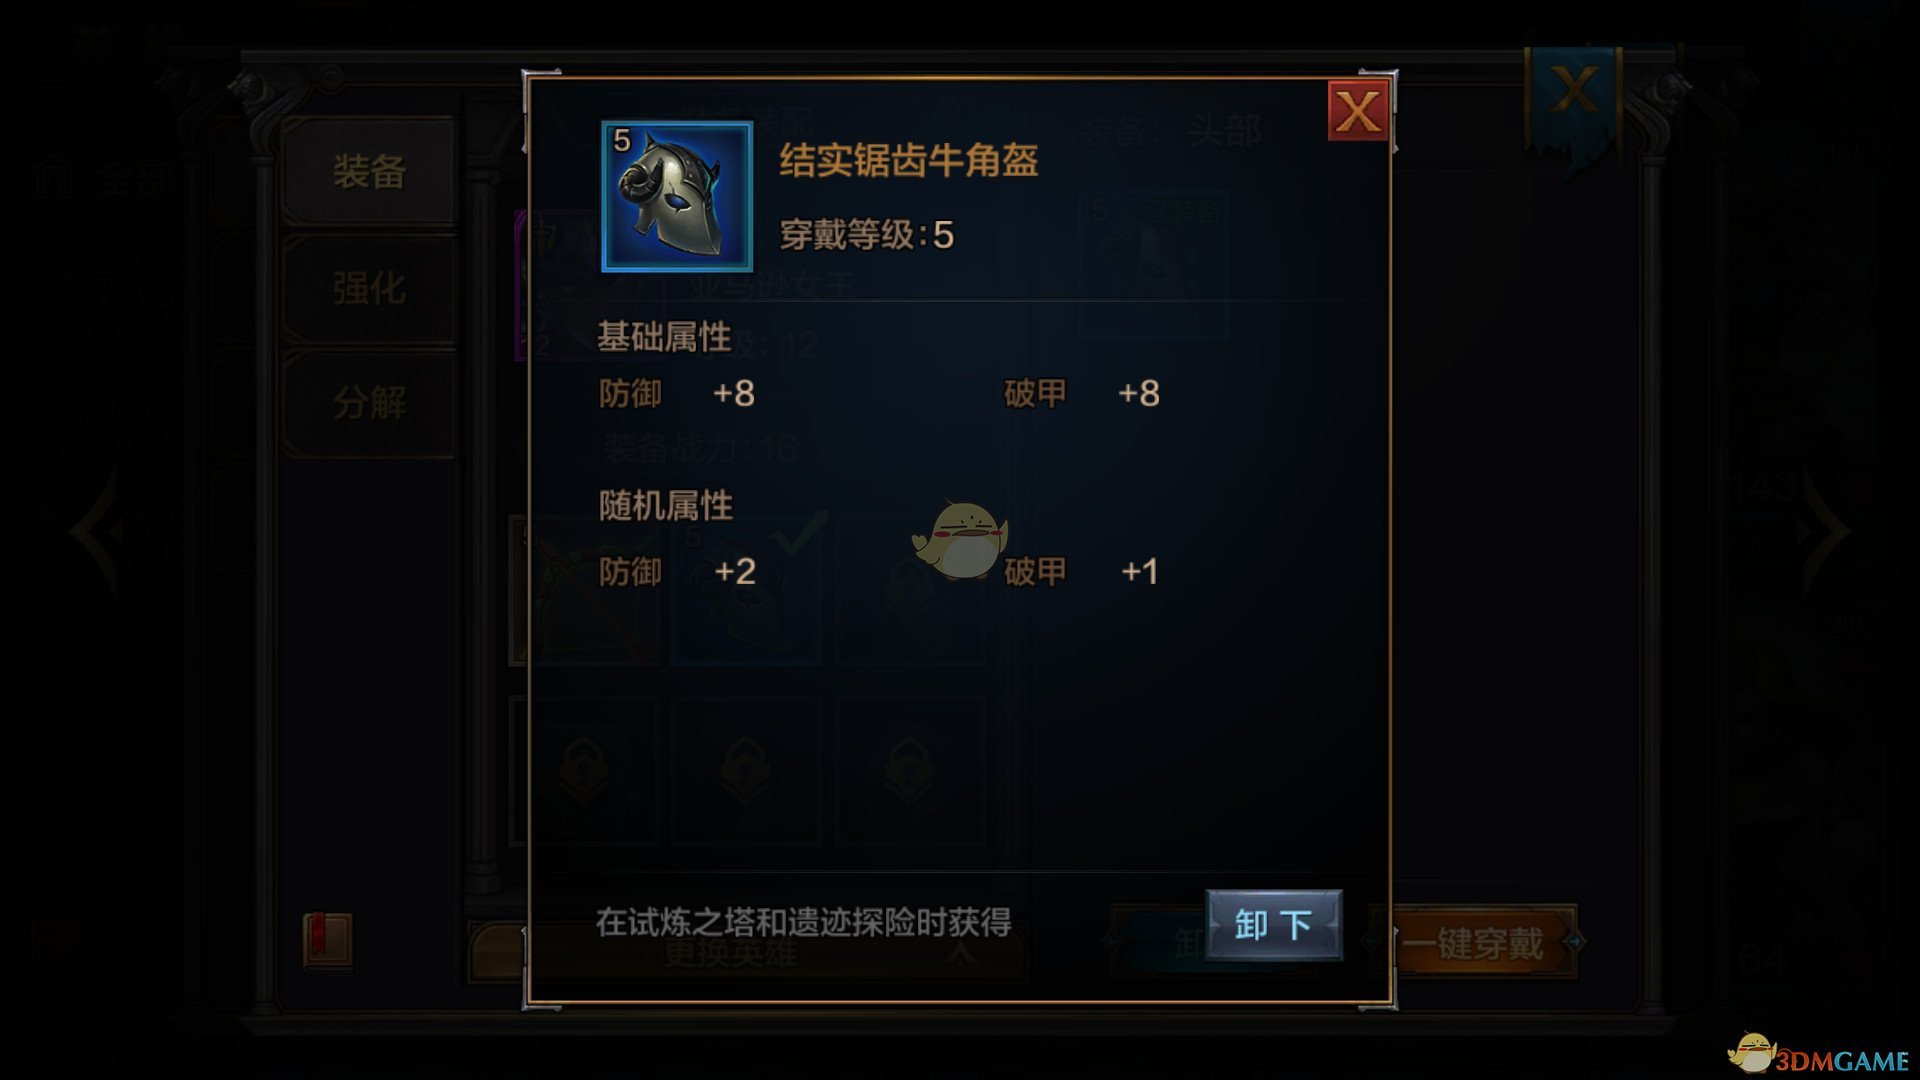The image size is (1920, 1080).
Task: Click the equipped head slot thumbnail
Action: pos(1154,266)
